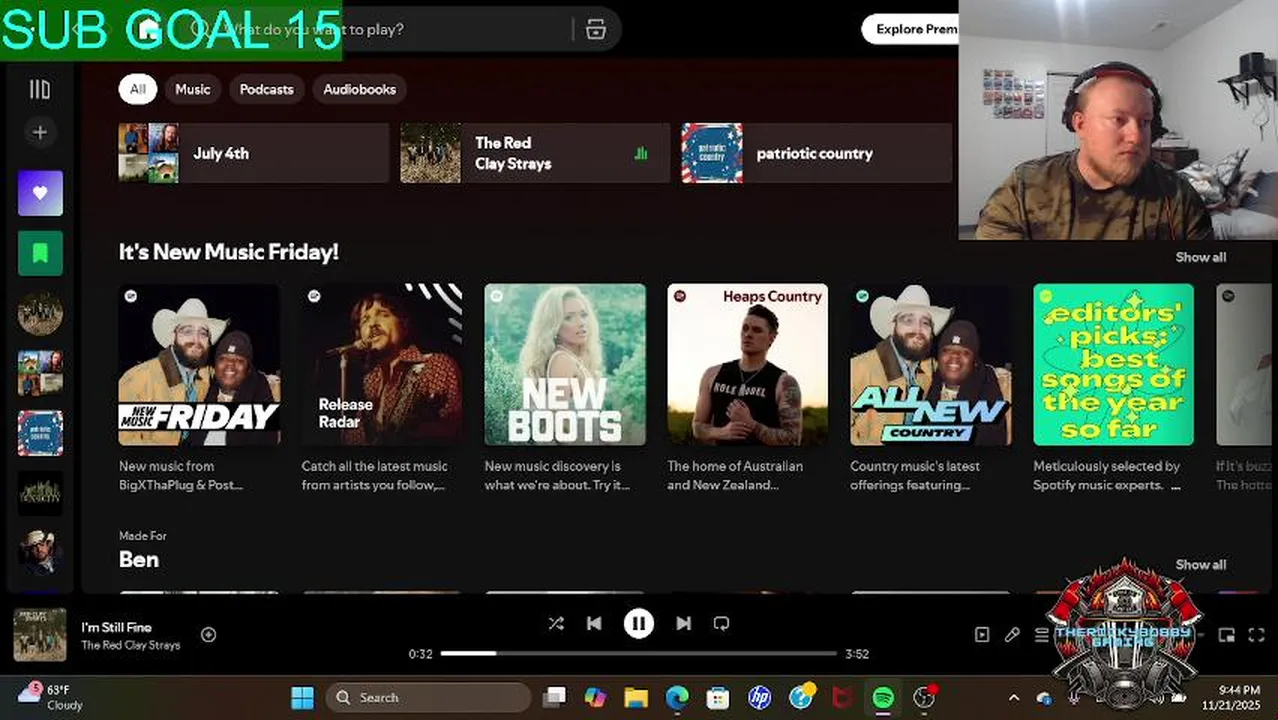The image size is (1278, 720).
Task: Open McAfee from the taskbar
Action: coord(841,697)
